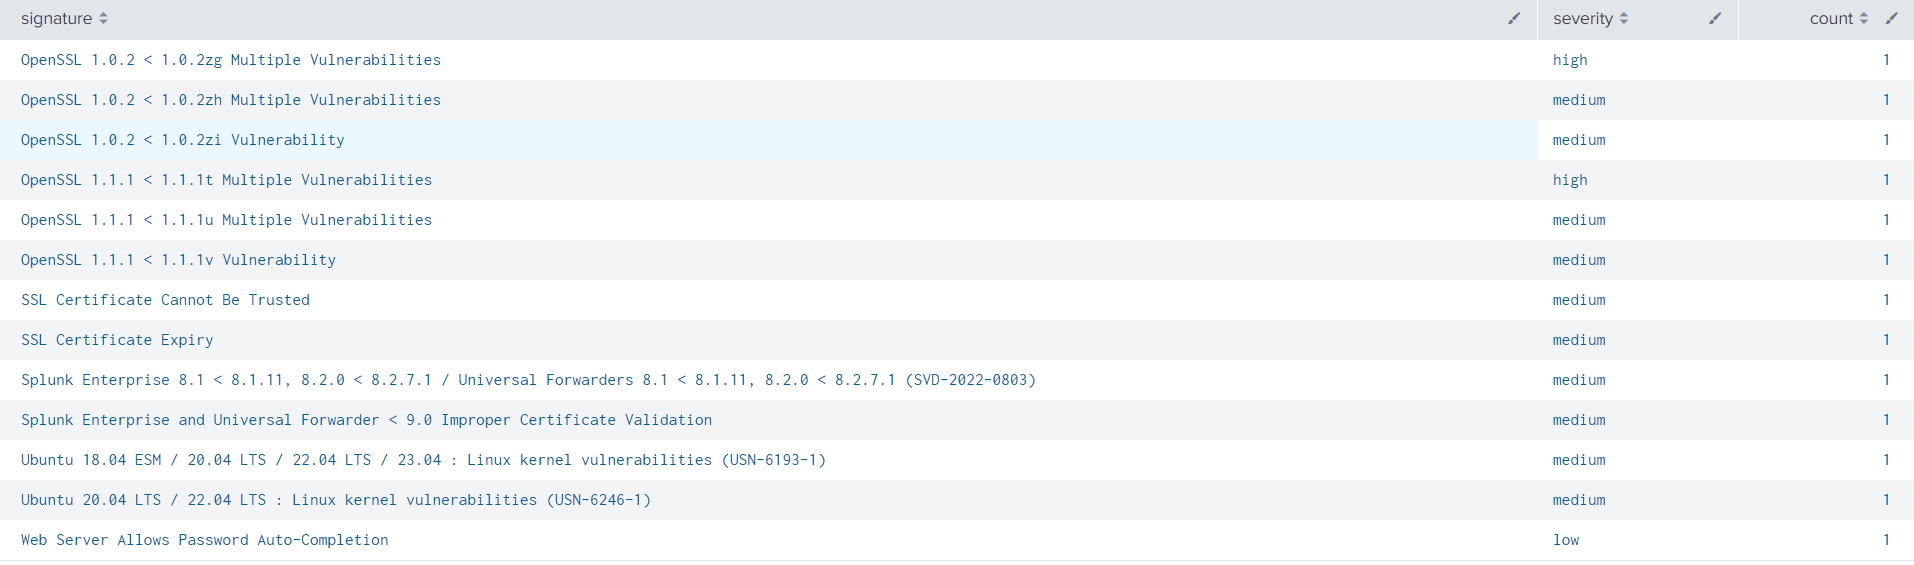Open Ubuntu USN-6246-1 kernel vulnerabilities
This screenshot has height=565, width=1914.
[x=336, y=500]
